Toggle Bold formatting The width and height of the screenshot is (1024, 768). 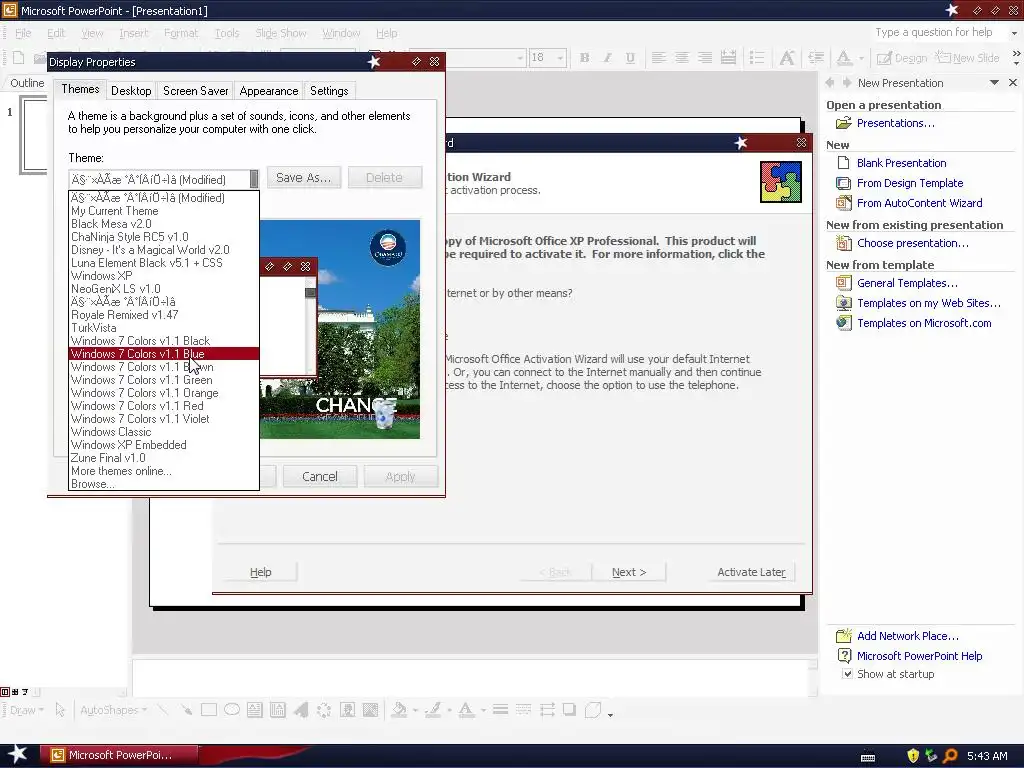coord(584,57)
